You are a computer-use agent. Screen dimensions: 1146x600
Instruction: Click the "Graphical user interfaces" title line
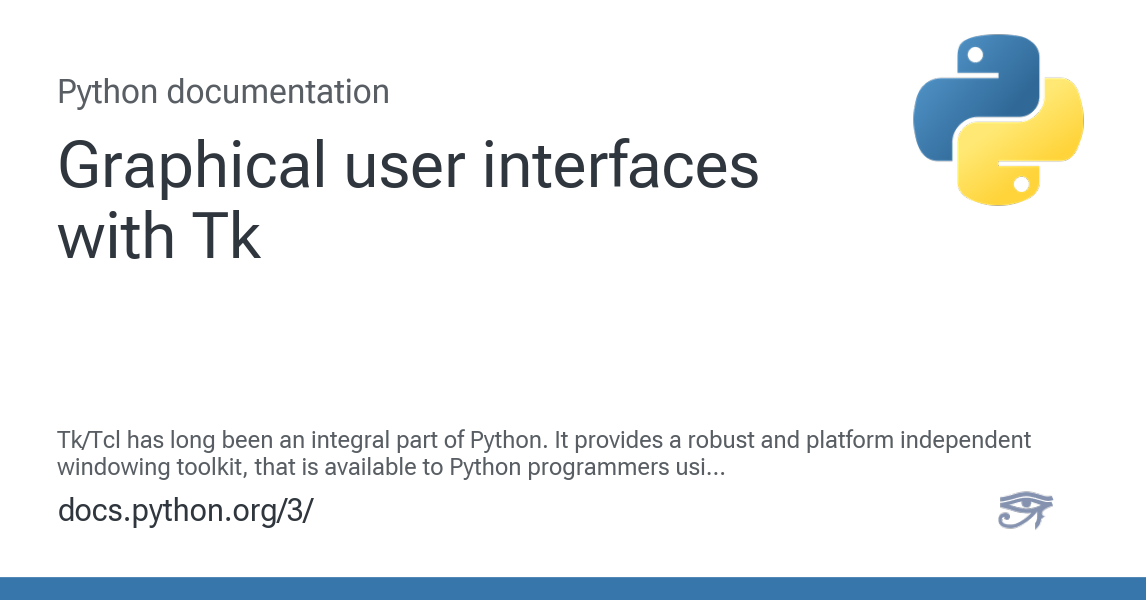tap(408, 165)
